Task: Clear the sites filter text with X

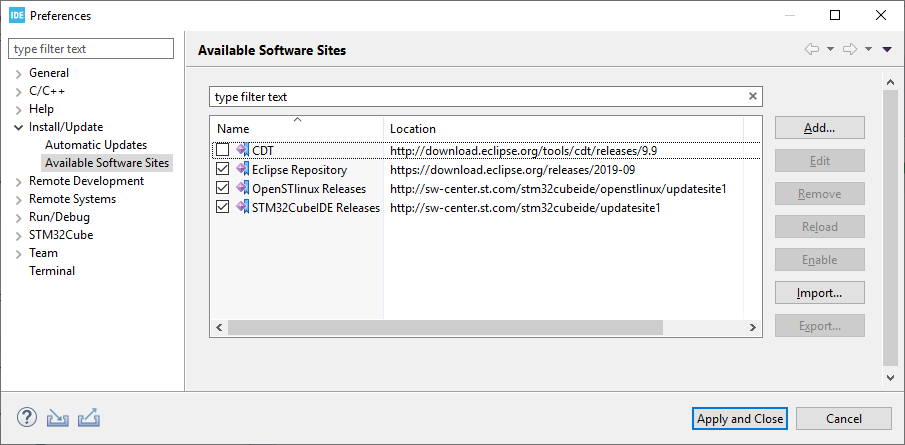Action: coord(753,96)
